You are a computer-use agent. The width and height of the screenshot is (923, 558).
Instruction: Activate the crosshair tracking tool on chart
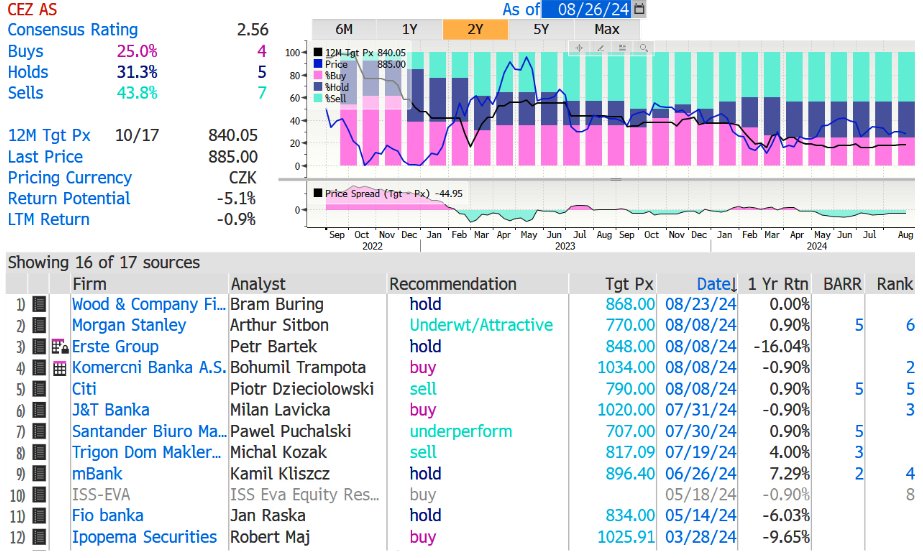579,48
